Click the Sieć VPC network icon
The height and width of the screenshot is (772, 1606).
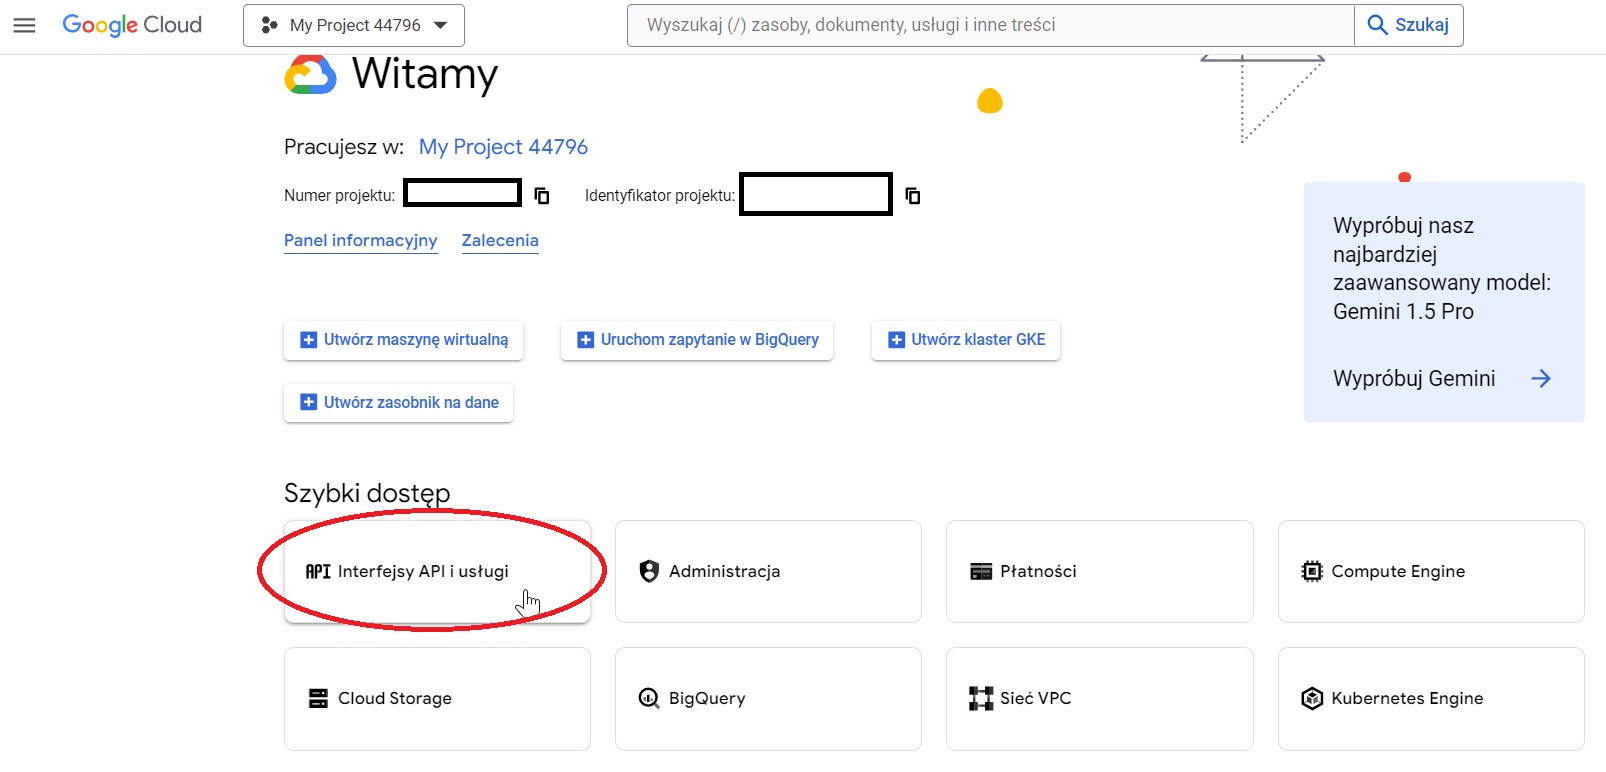pyautogui.click(x=981, y=698)
